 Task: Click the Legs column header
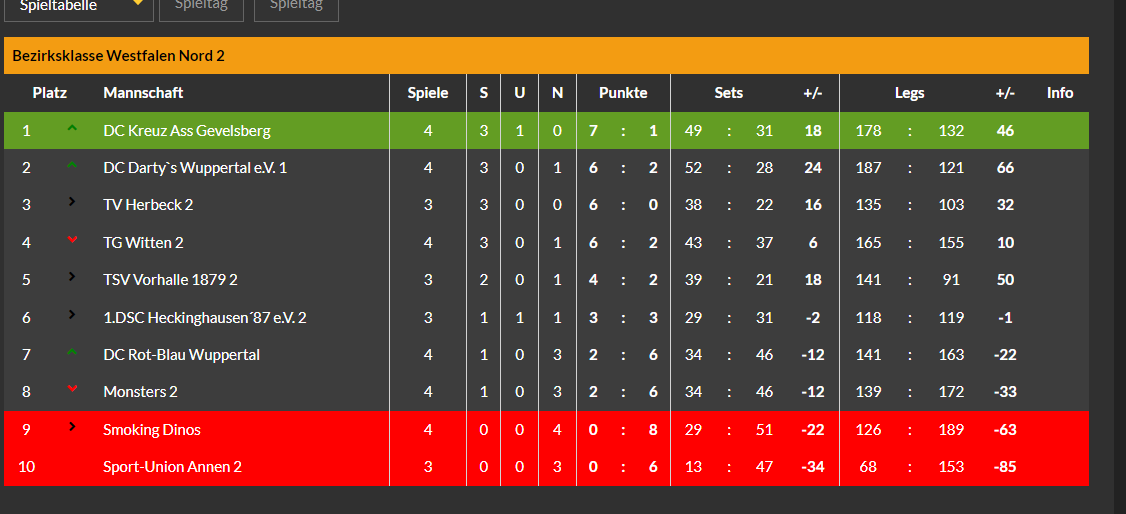[x=909, y=93]
